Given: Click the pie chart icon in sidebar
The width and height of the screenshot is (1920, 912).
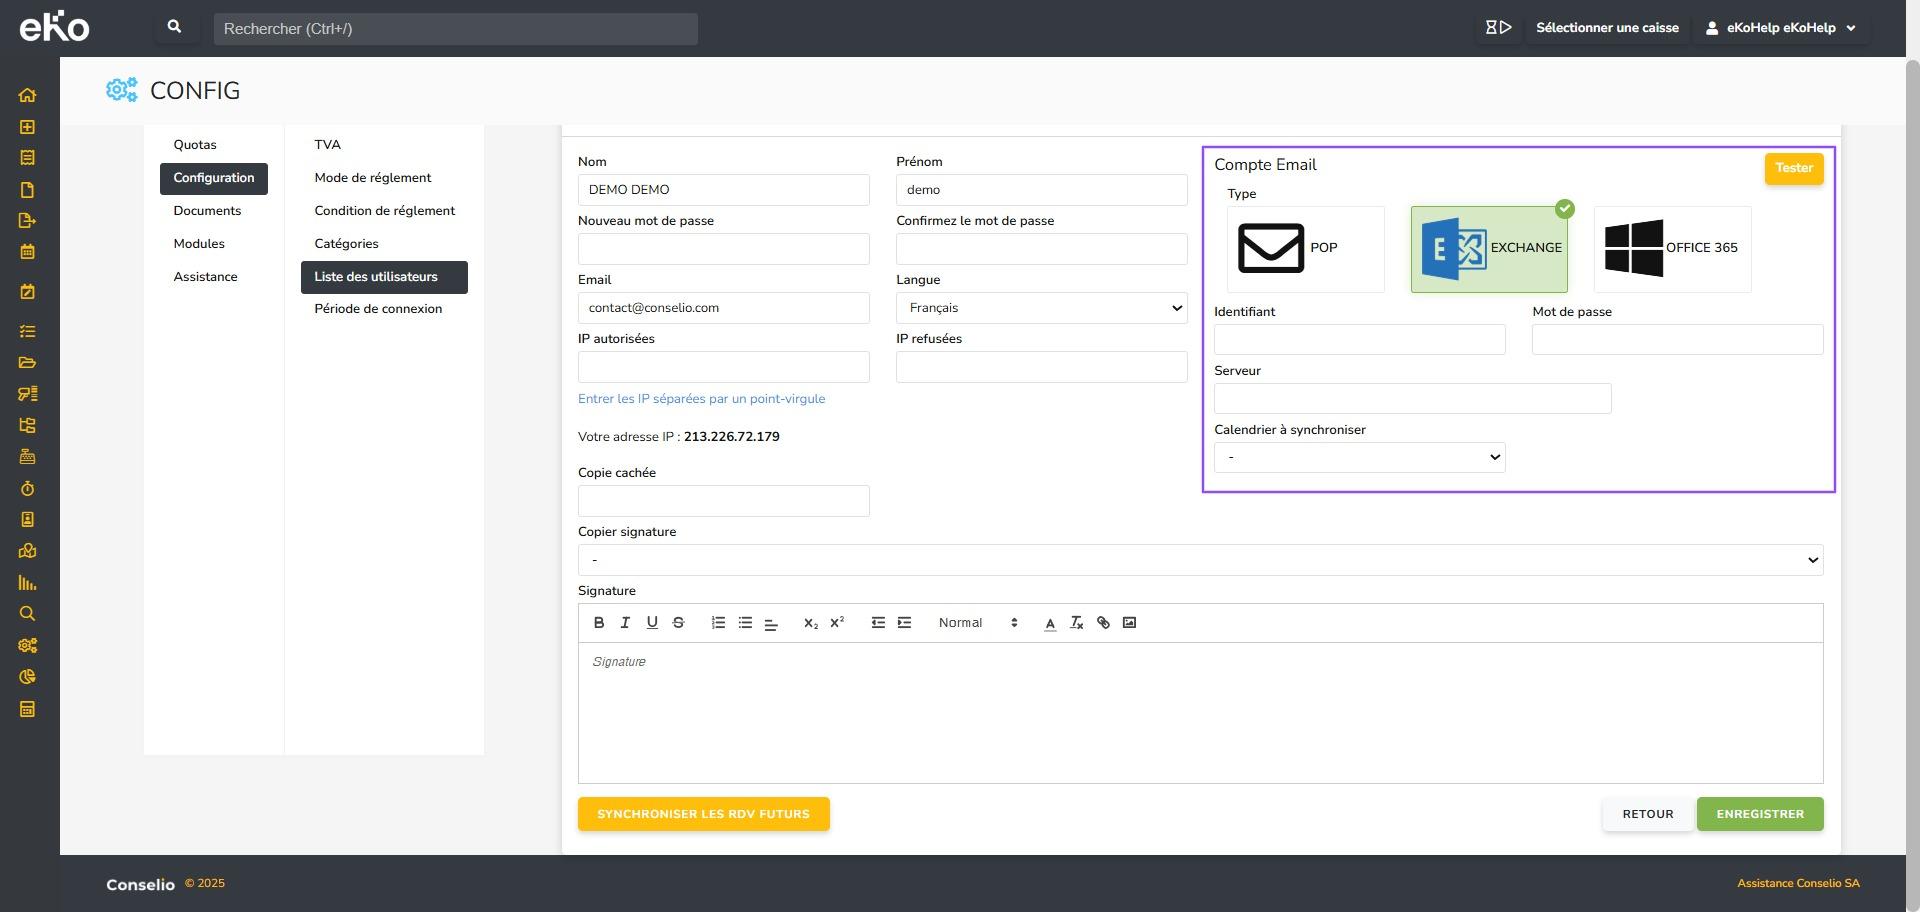Looking at the screenshot, I should pyautogui.click(x=27, y=677).
